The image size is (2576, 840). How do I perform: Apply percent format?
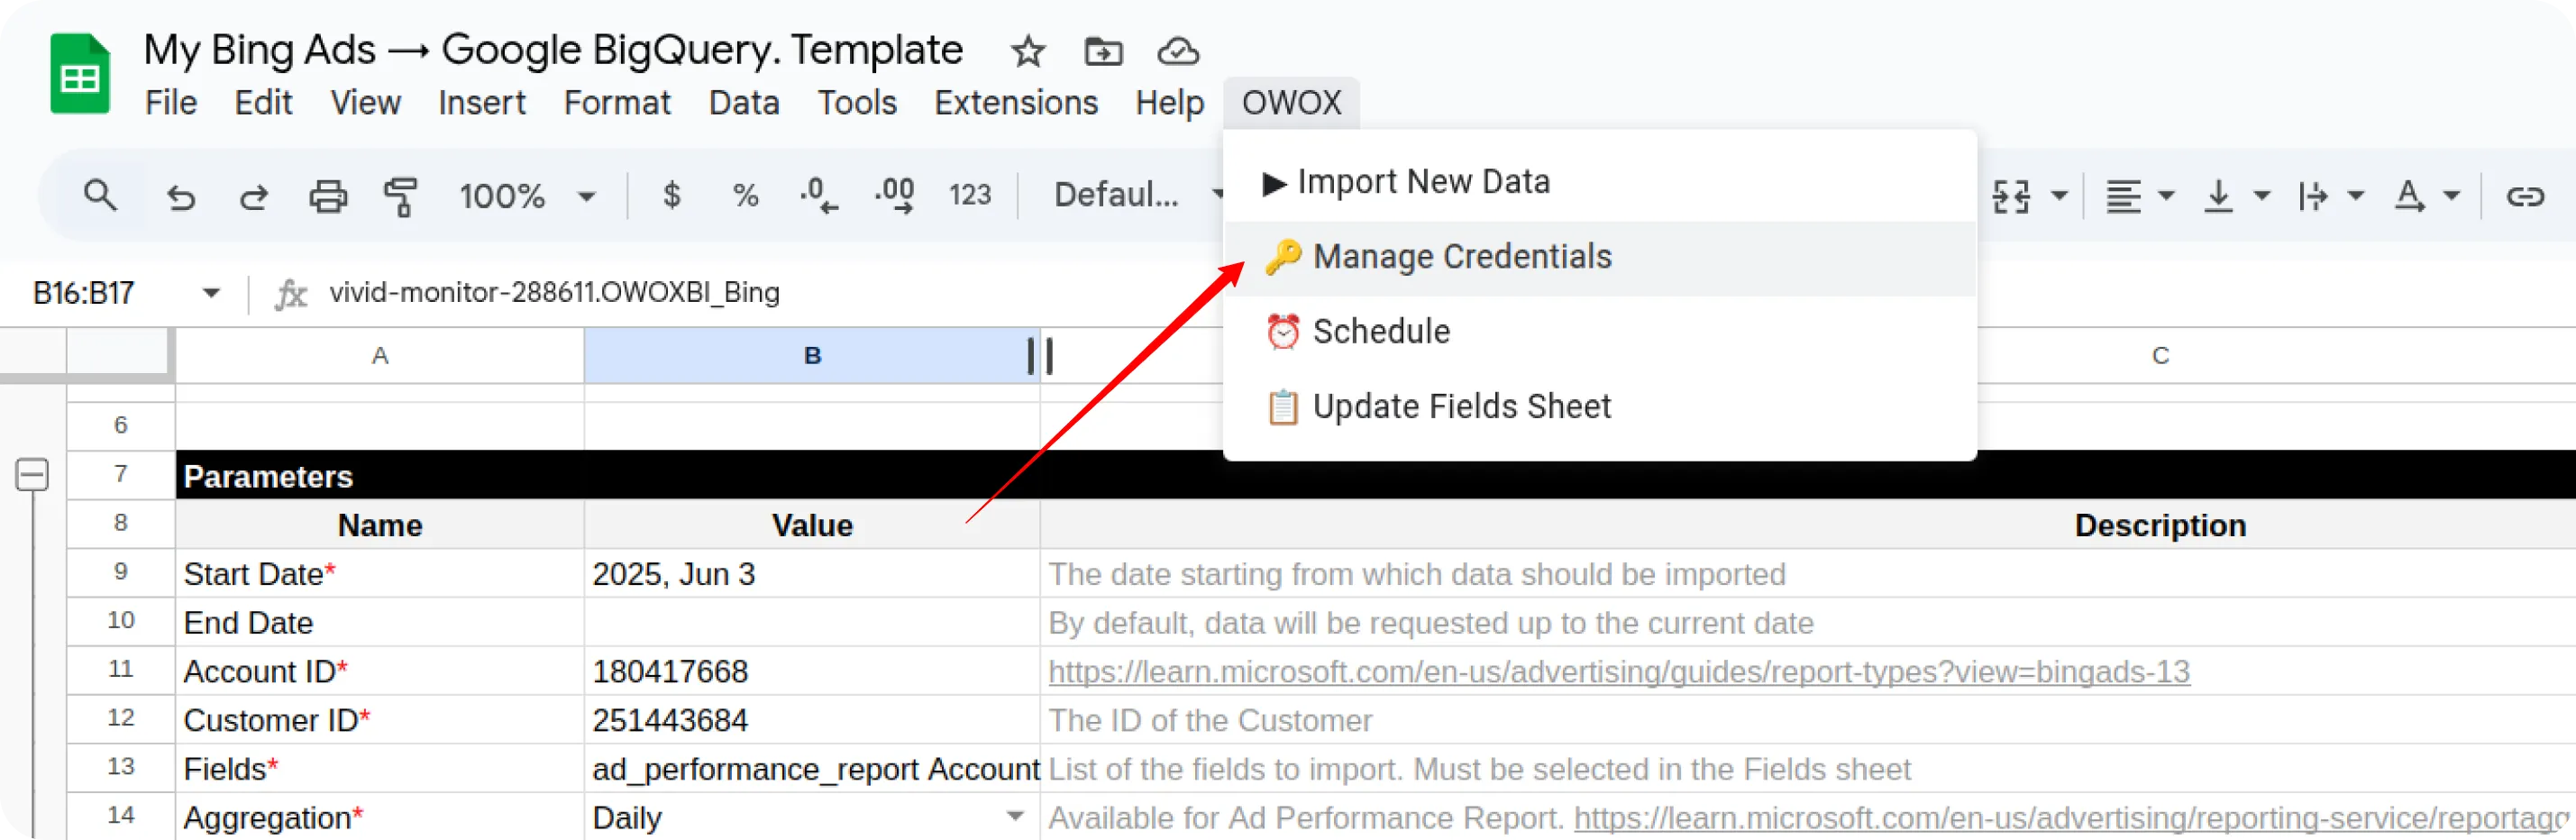[x=745, y=195]
